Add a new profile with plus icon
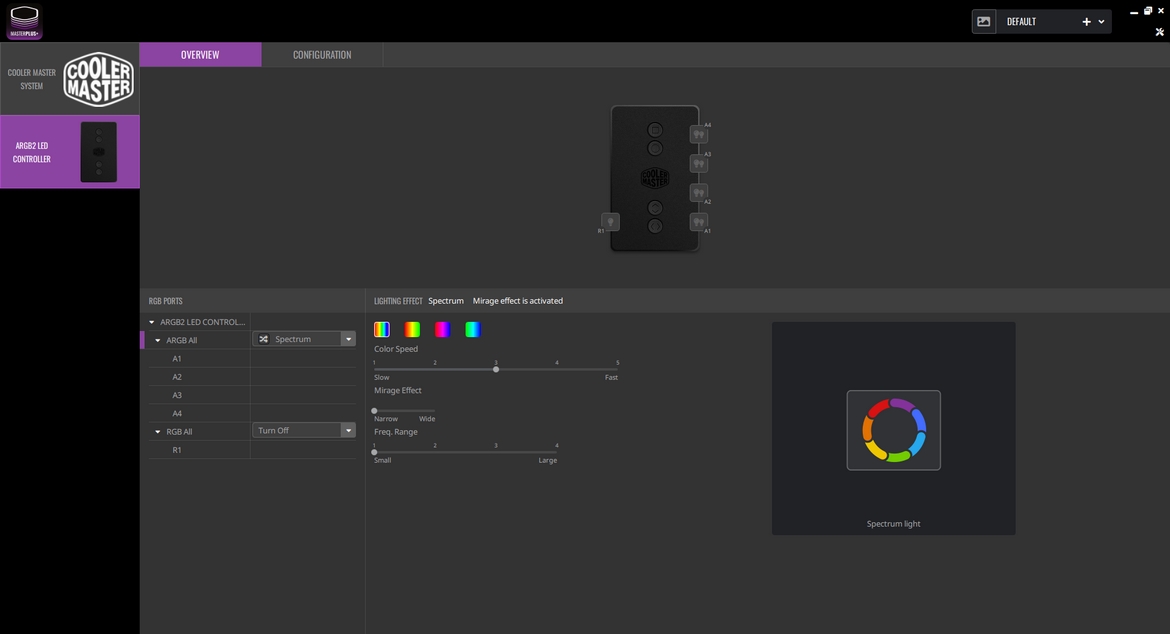Image resolution: width=1170 pixels, height=634 pixels. [1086, 22]
